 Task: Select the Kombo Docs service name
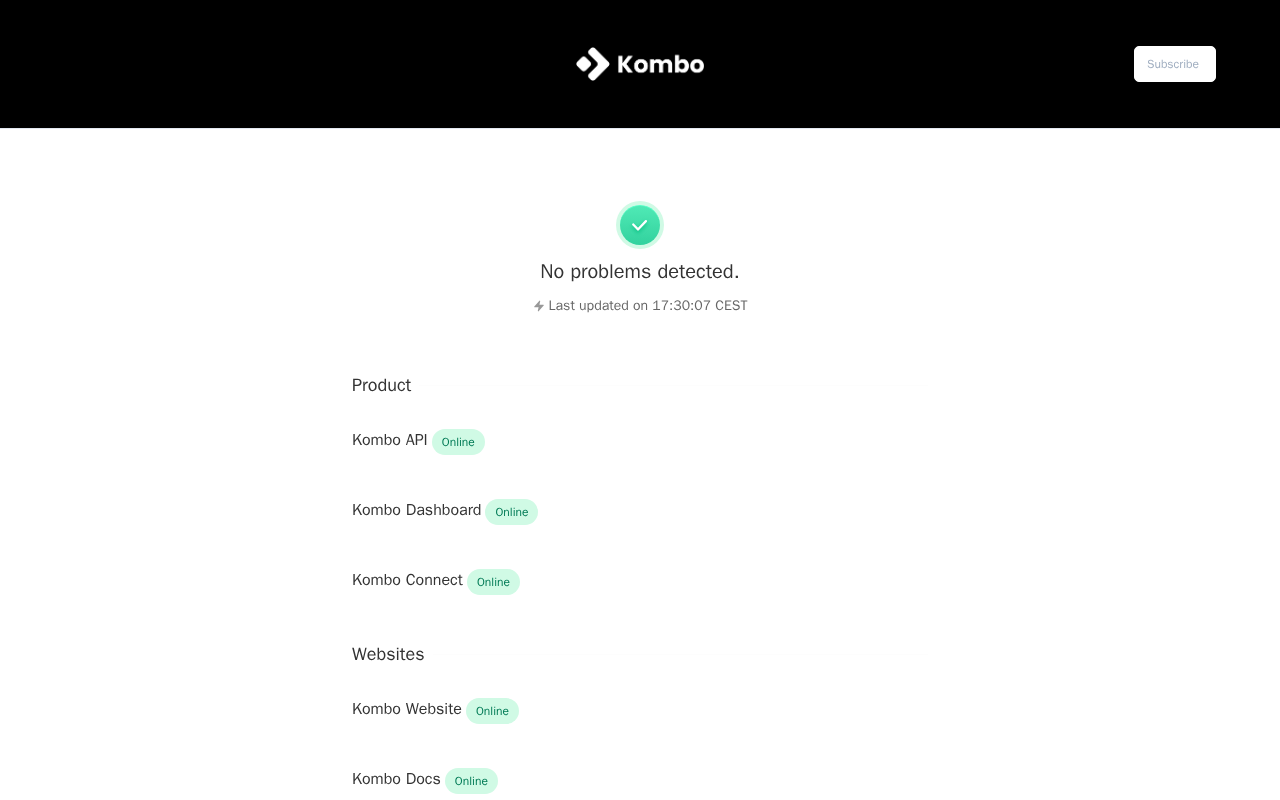click(396, 779)
